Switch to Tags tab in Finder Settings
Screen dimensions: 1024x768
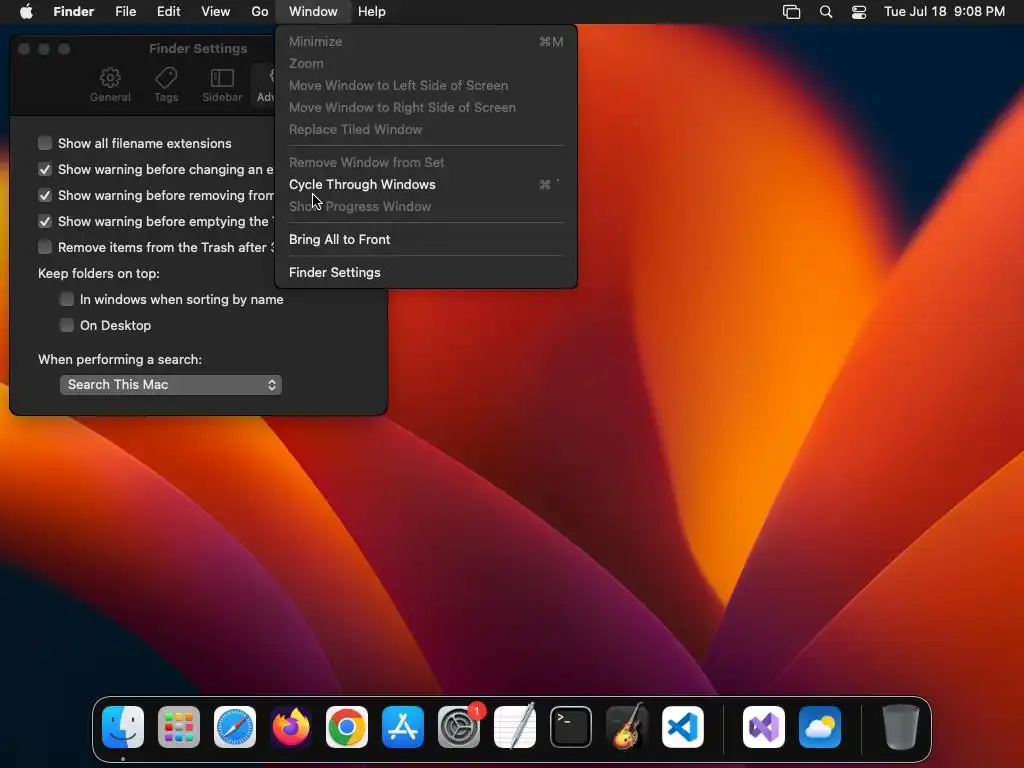pyautogui.click(x=166, y=85)
